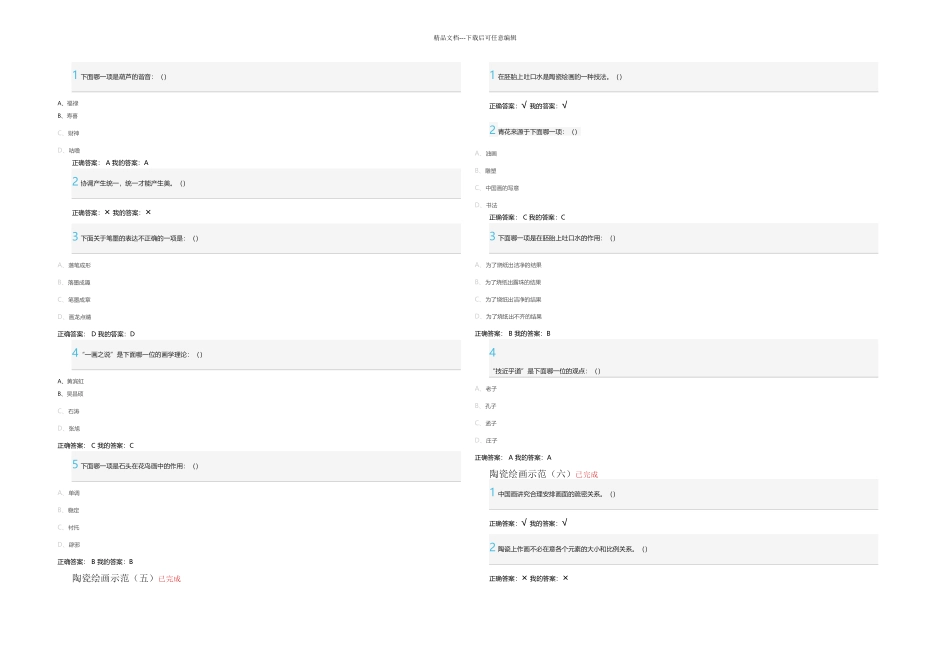Select option D 书法
The image size is (950, 672).
[x=491, y=205]
